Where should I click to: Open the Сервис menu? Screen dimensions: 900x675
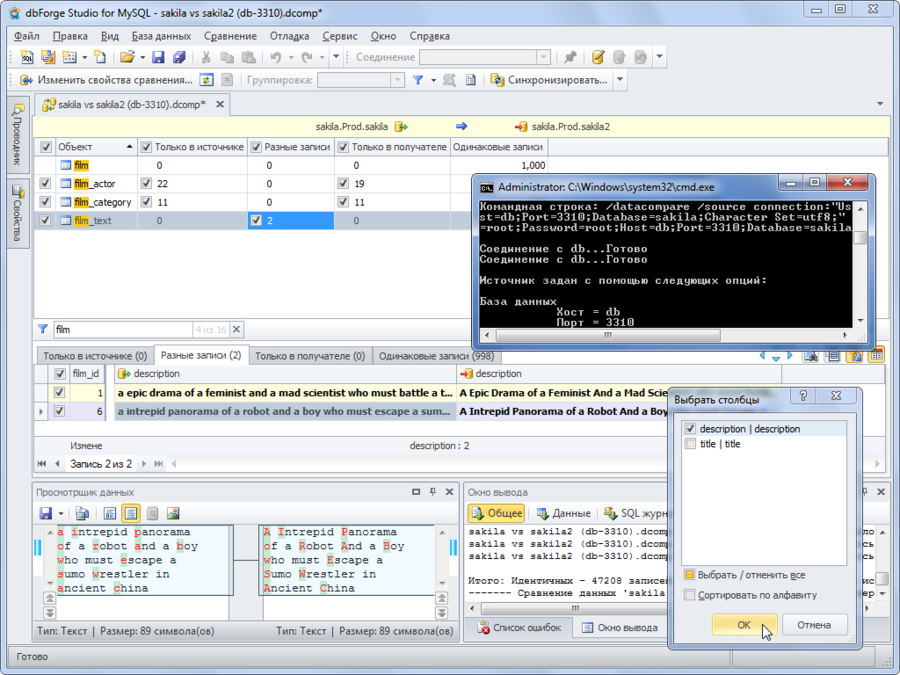tap(340, 36)
